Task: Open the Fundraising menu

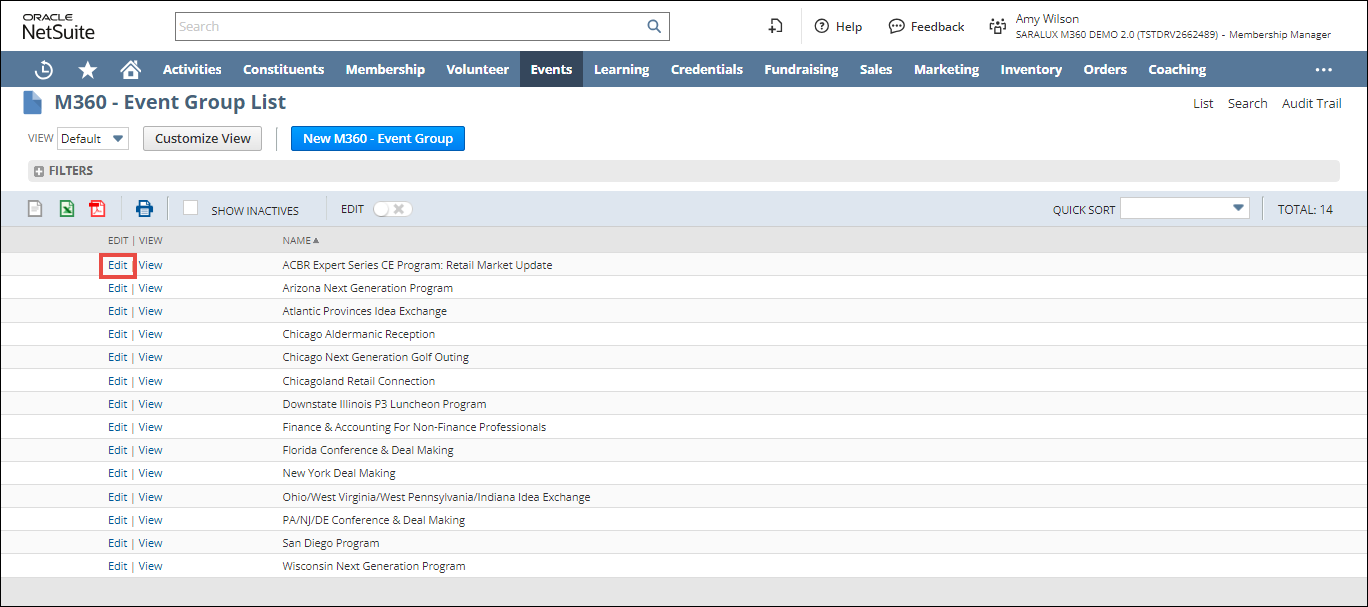Action: click(801, 70)
